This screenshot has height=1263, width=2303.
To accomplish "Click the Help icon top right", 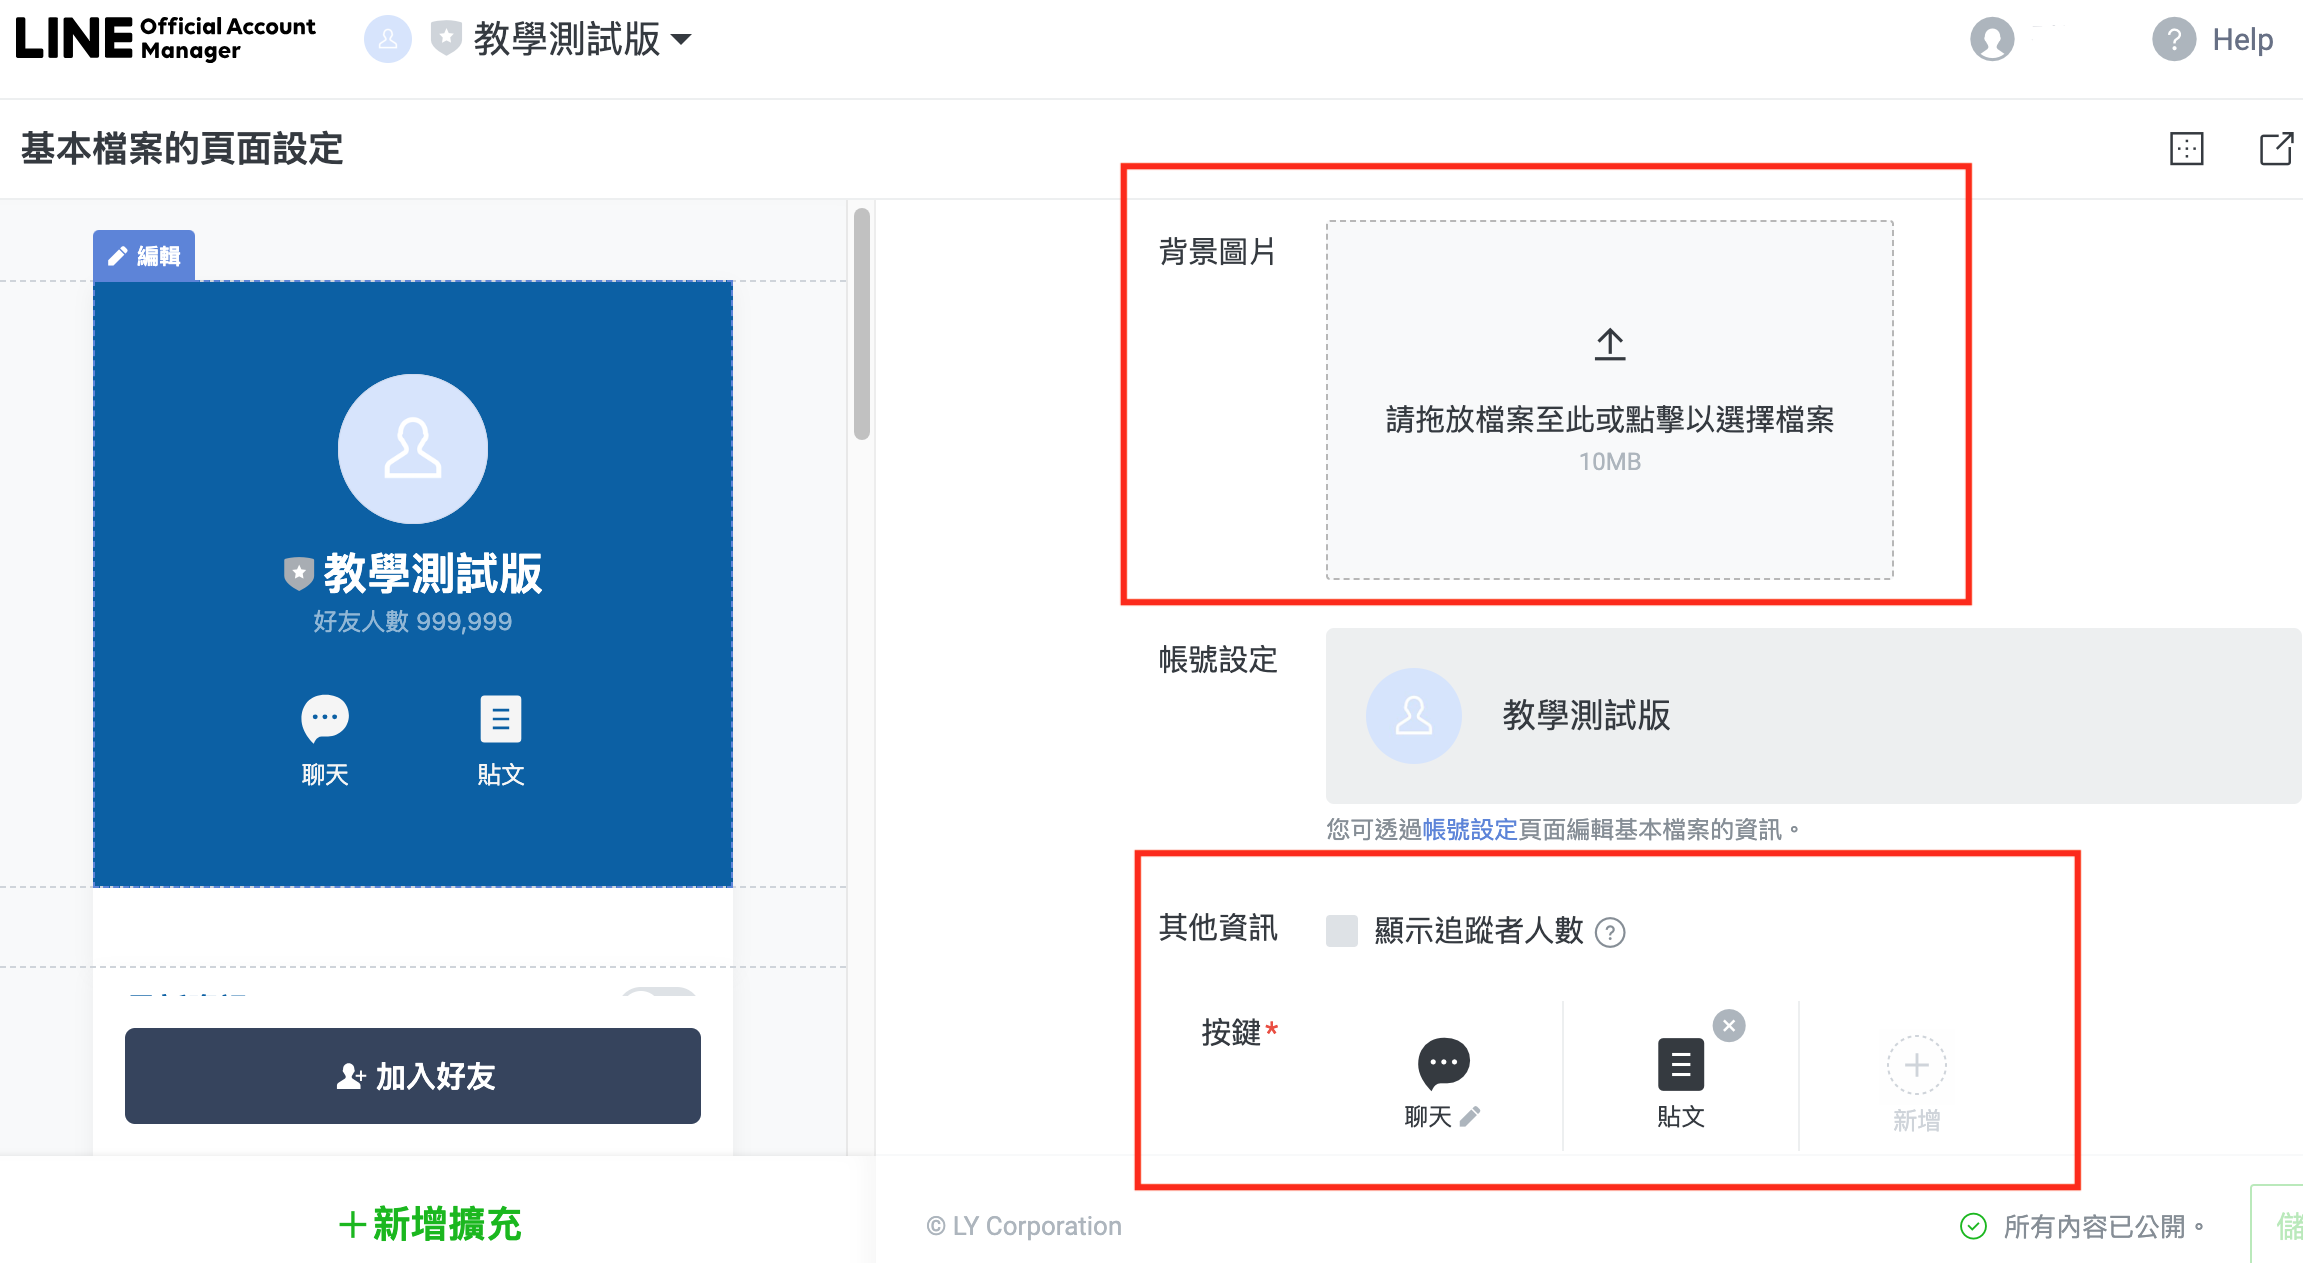I will coord(2169,42).
